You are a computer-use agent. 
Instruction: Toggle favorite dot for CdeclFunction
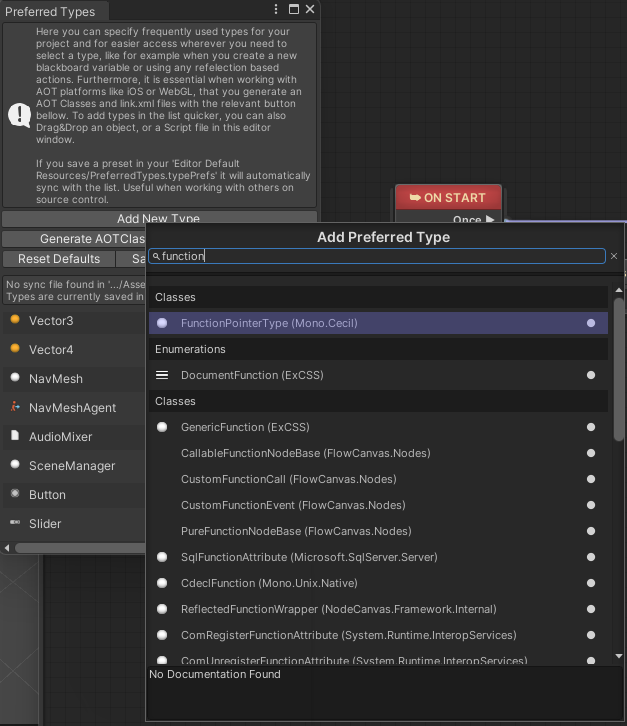591,583
